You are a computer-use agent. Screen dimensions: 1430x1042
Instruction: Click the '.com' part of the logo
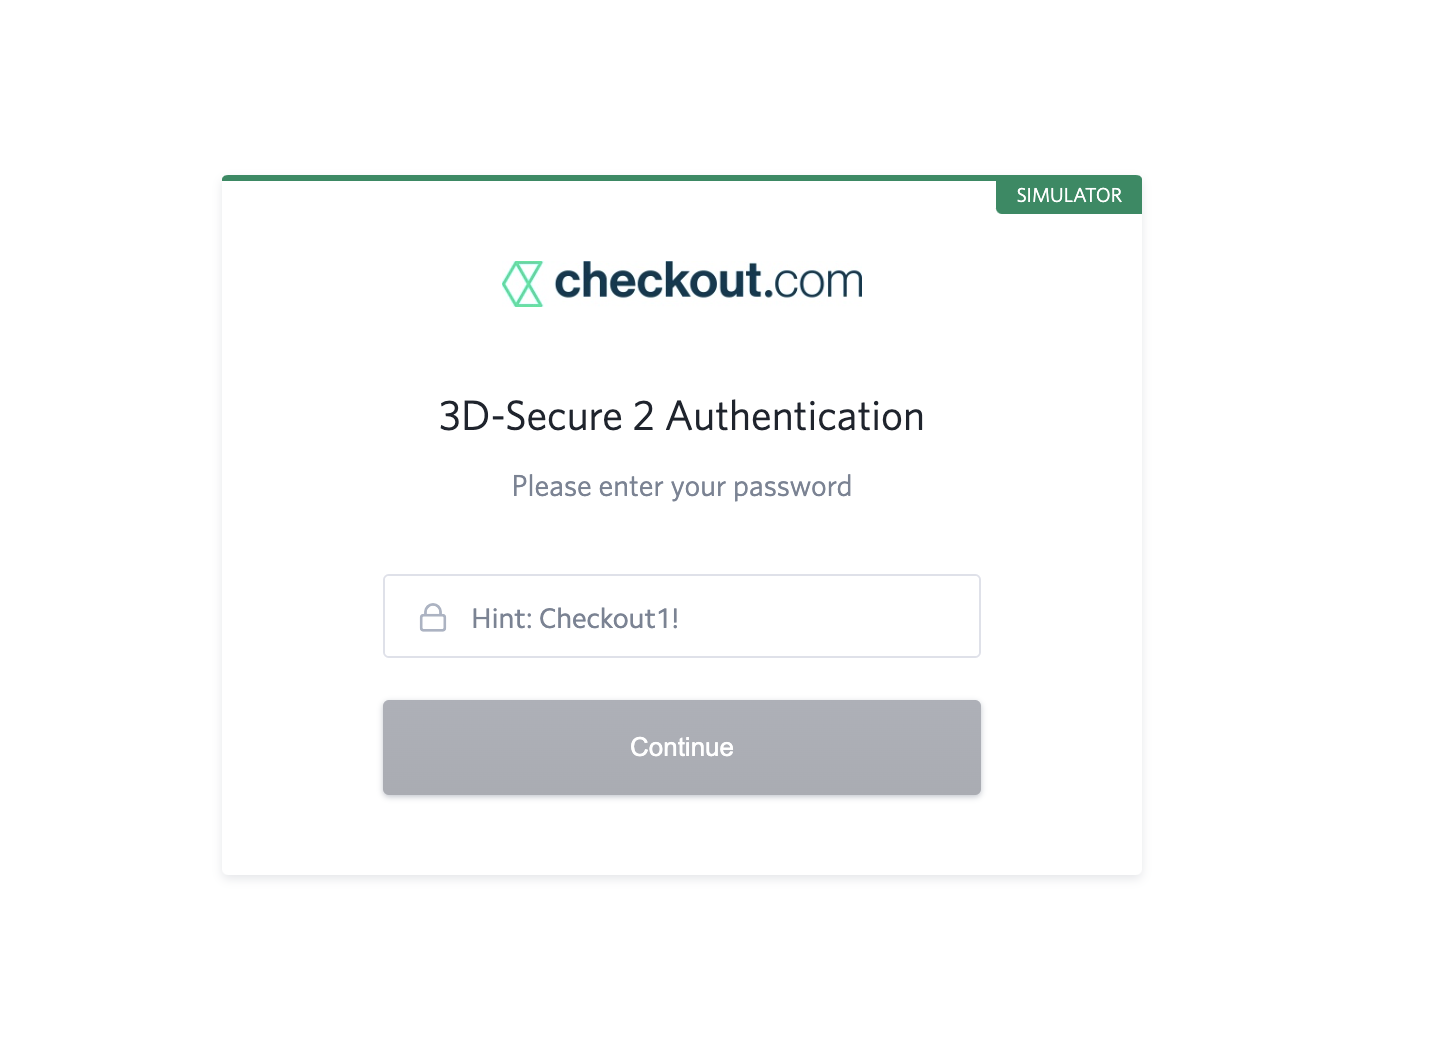[x=814, y=282]
